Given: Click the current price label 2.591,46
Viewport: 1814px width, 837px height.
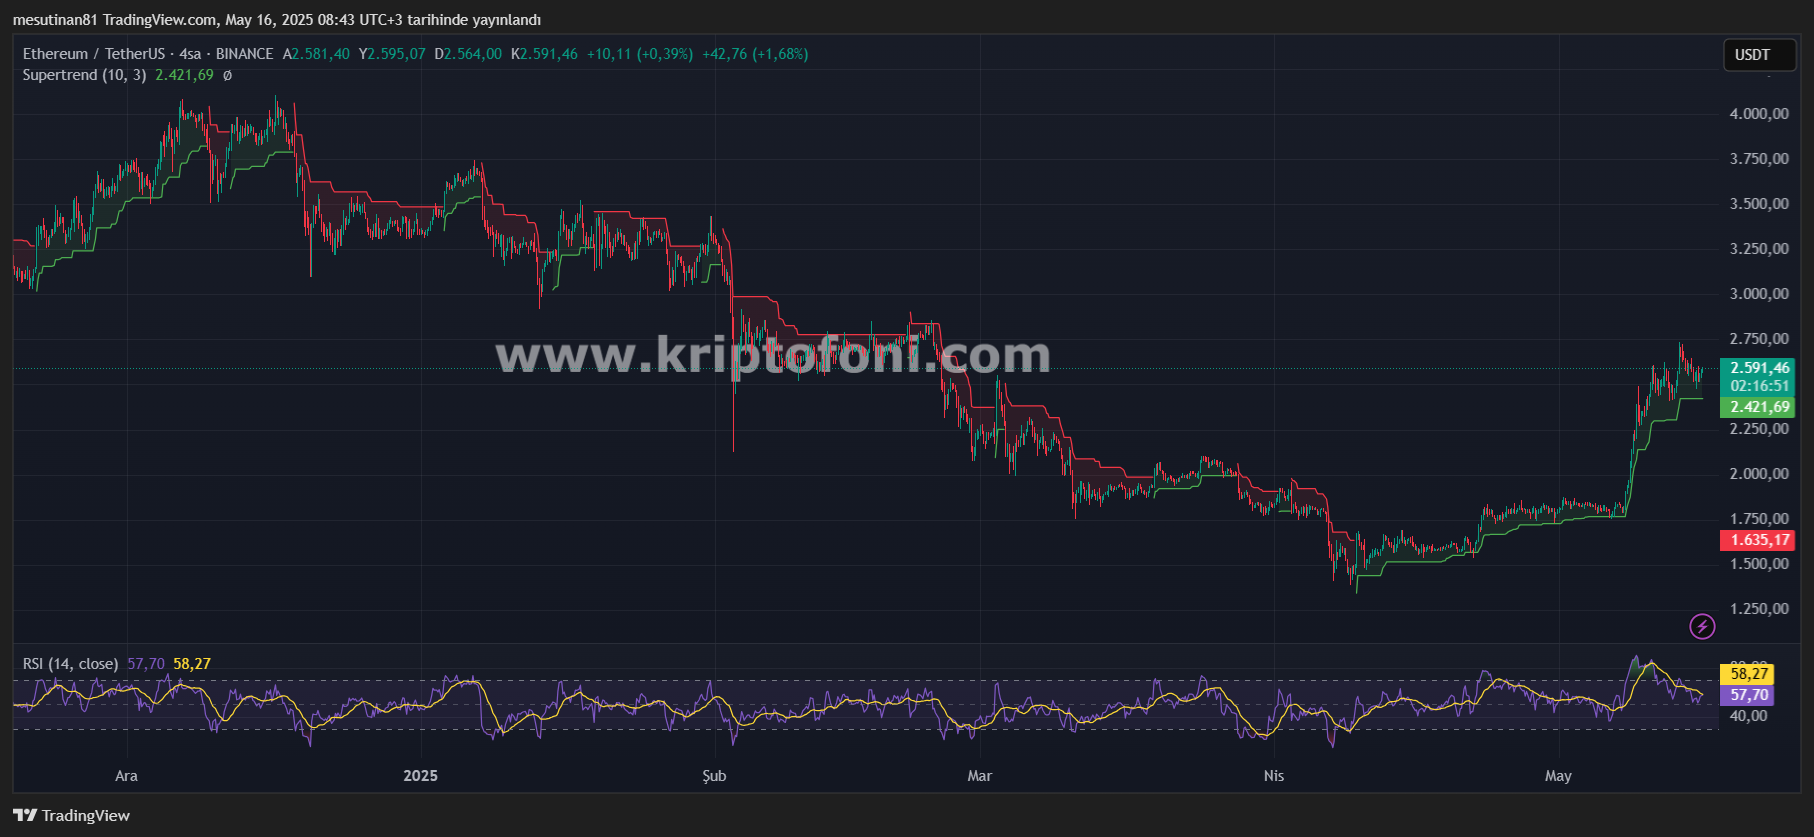Looking at the screenshot, I should 1759,368.
